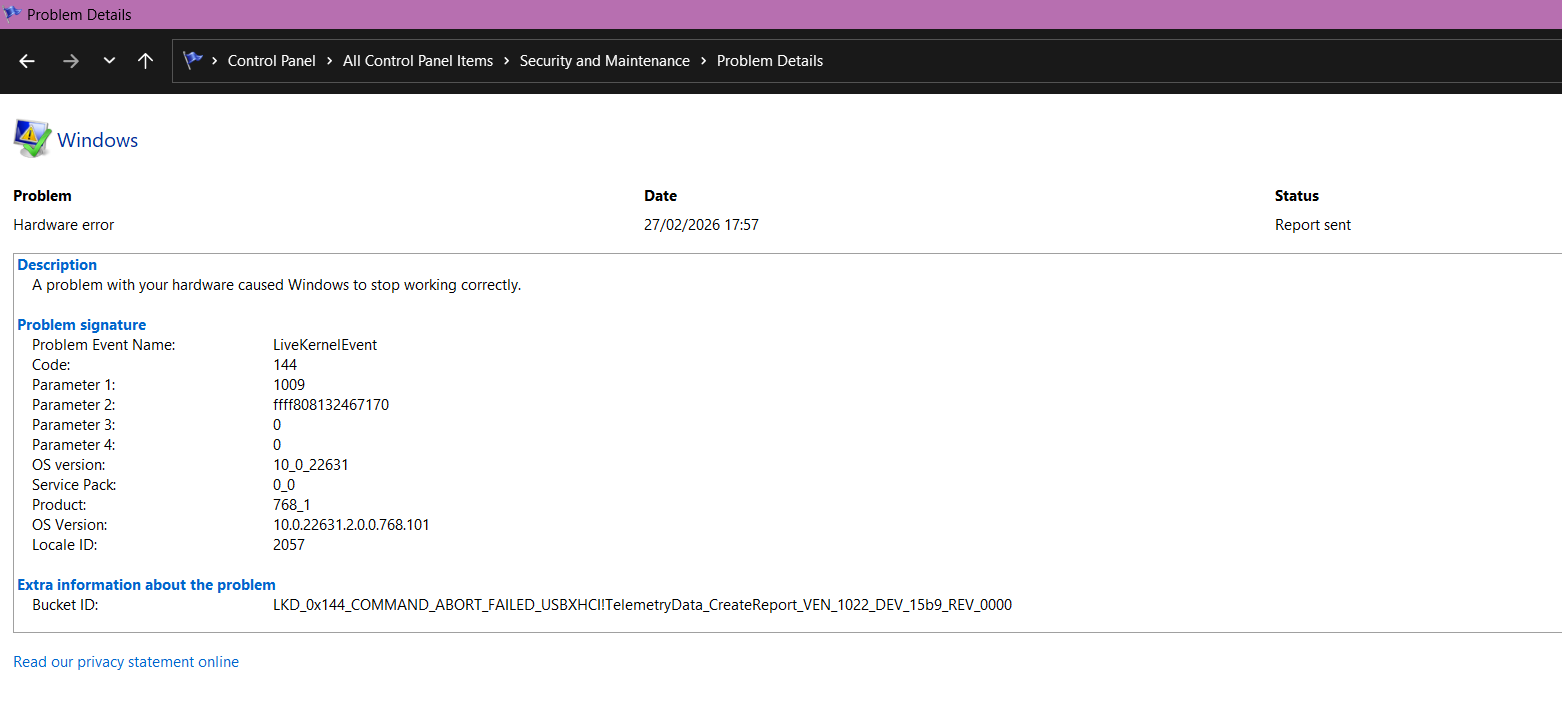This screenshot has height=727, width=1562.
Task: Expand the chevron after Control Panel
Action: (x=330, y=61)
